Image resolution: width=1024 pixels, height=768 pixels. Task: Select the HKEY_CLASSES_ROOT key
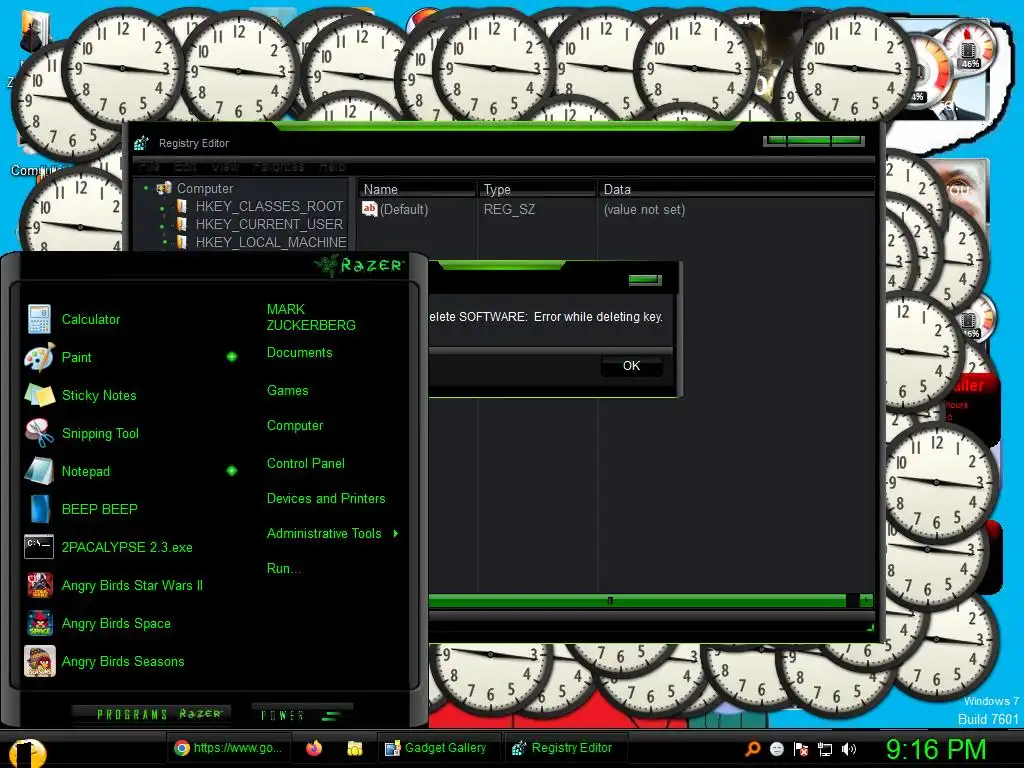269,206
